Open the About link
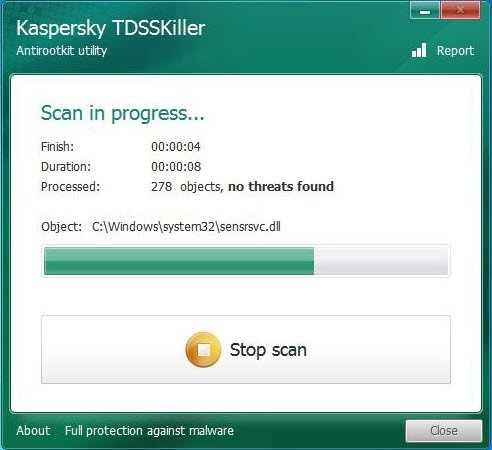 pyautogui.click(x=33, y=431)
